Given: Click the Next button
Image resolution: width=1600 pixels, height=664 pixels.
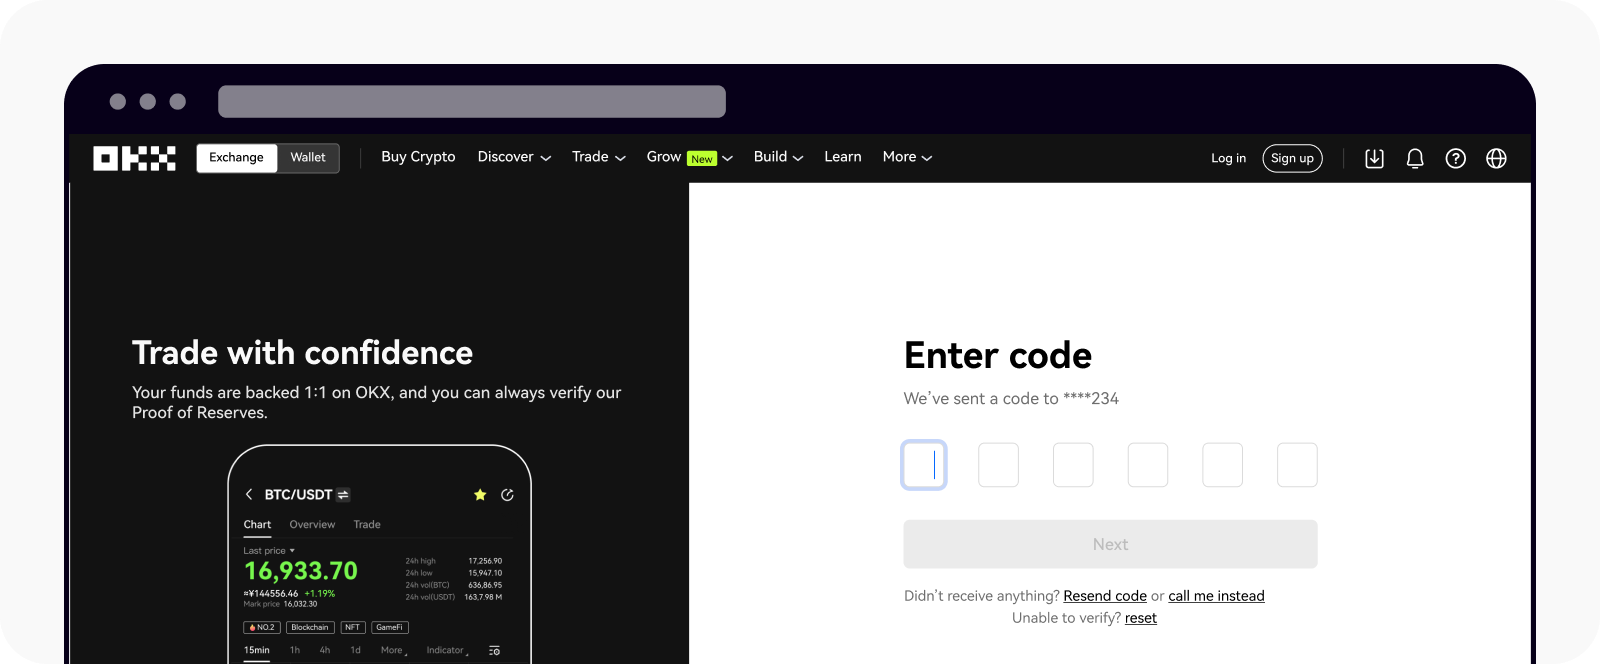Looking at the screenshot, I should [1110, 544].
